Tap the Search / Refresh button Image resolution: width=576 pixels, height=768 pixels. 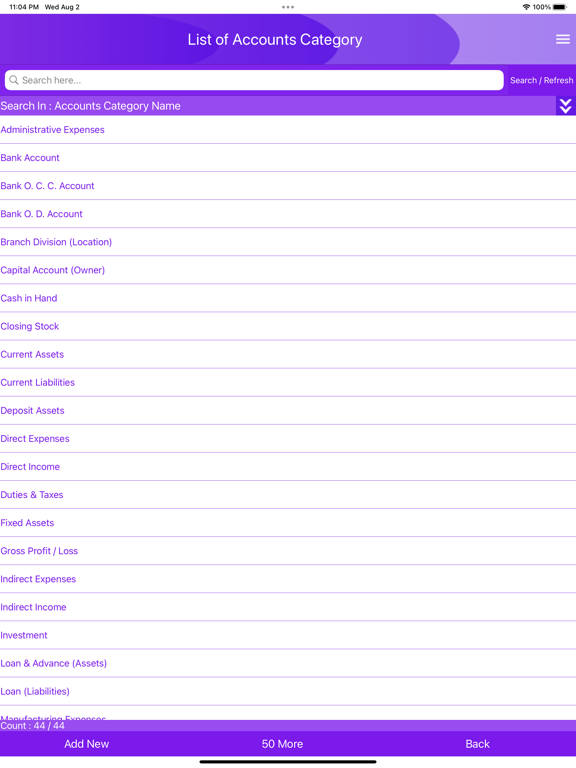(541, 80)
